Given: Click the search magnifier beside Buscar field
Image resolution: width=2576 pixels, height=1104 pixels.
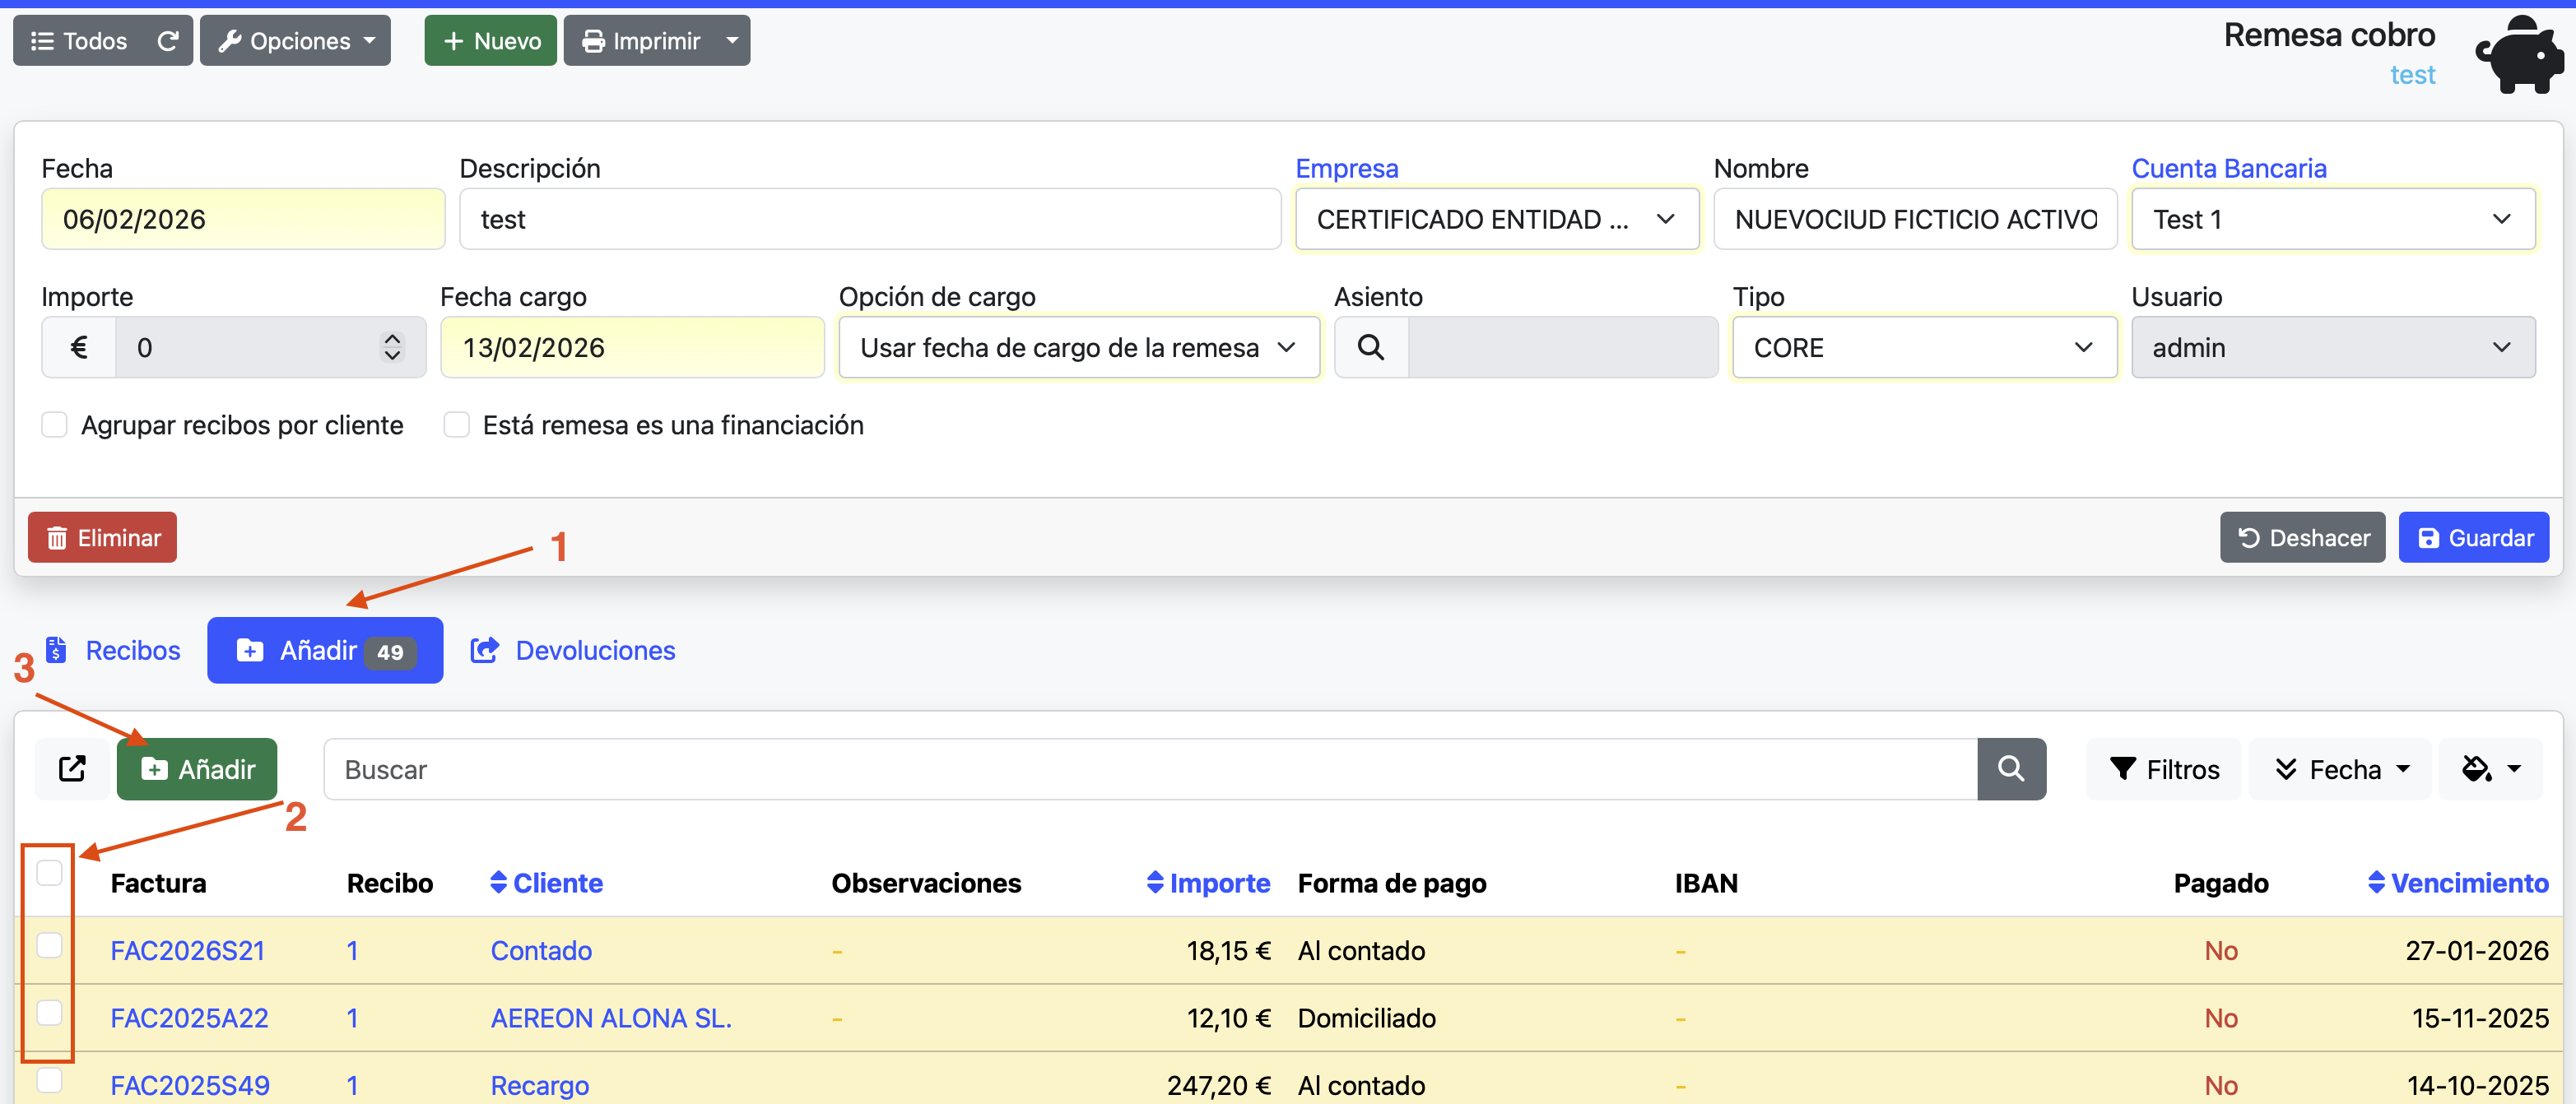Looking at the screenshot, I should [x=2010, y=768].
